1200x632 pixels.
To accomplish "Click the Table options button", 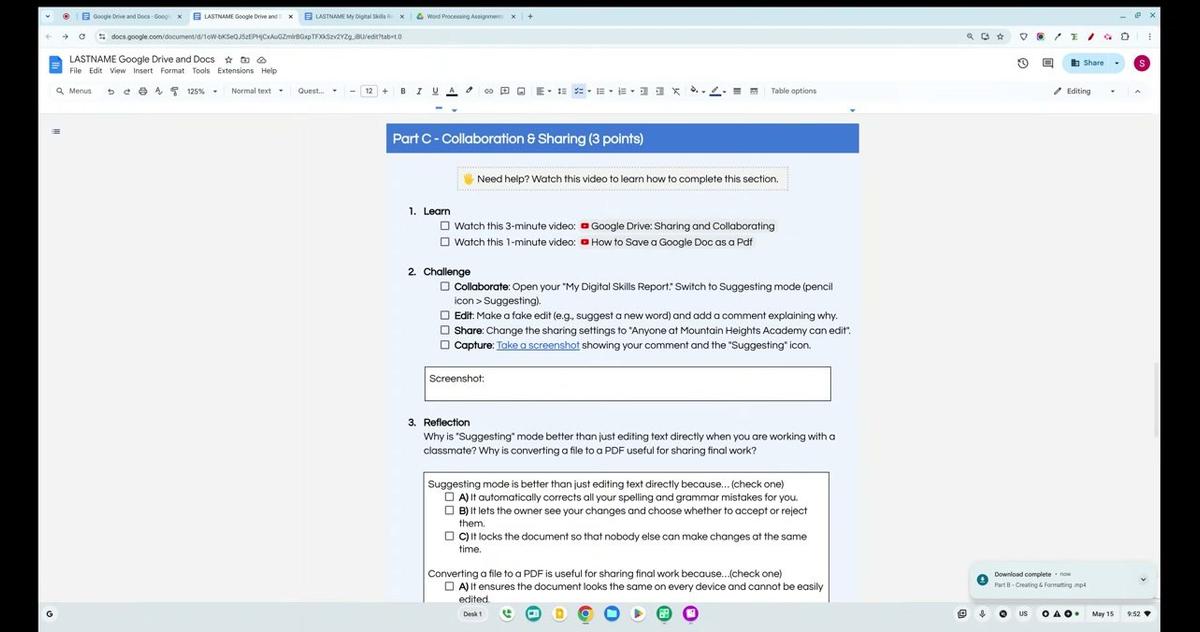I will pyautogui.click(x=793, y=91).
